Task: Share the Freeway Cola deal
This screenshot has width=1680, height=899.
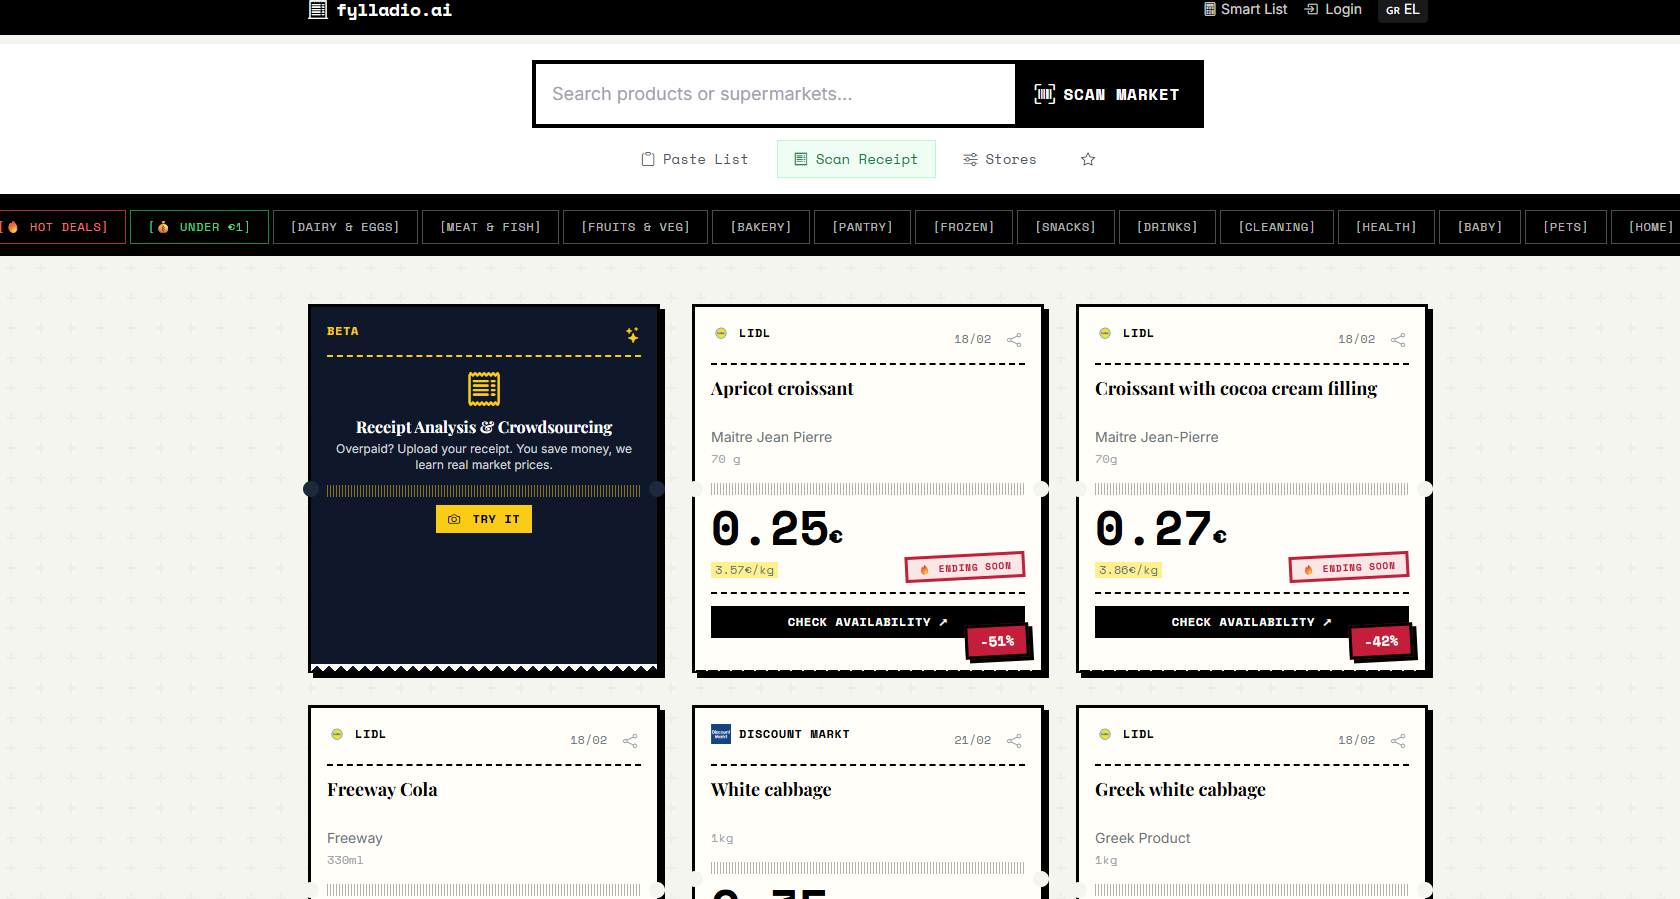Action: click(x=630, y=741)
